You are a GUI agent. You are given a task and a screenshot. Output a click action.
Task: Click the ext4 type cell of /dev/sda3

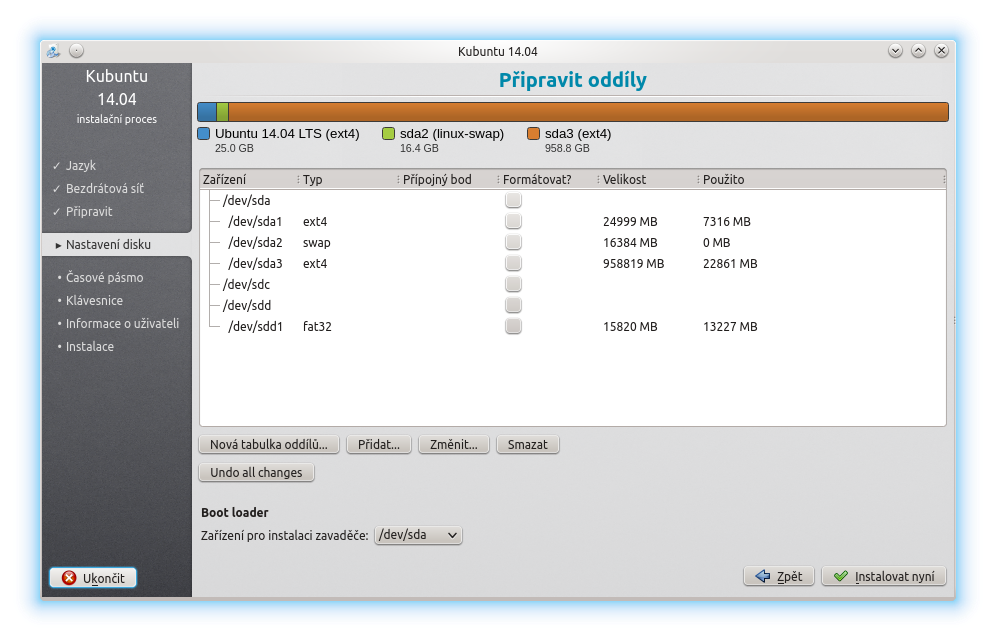tap(315, 264)
